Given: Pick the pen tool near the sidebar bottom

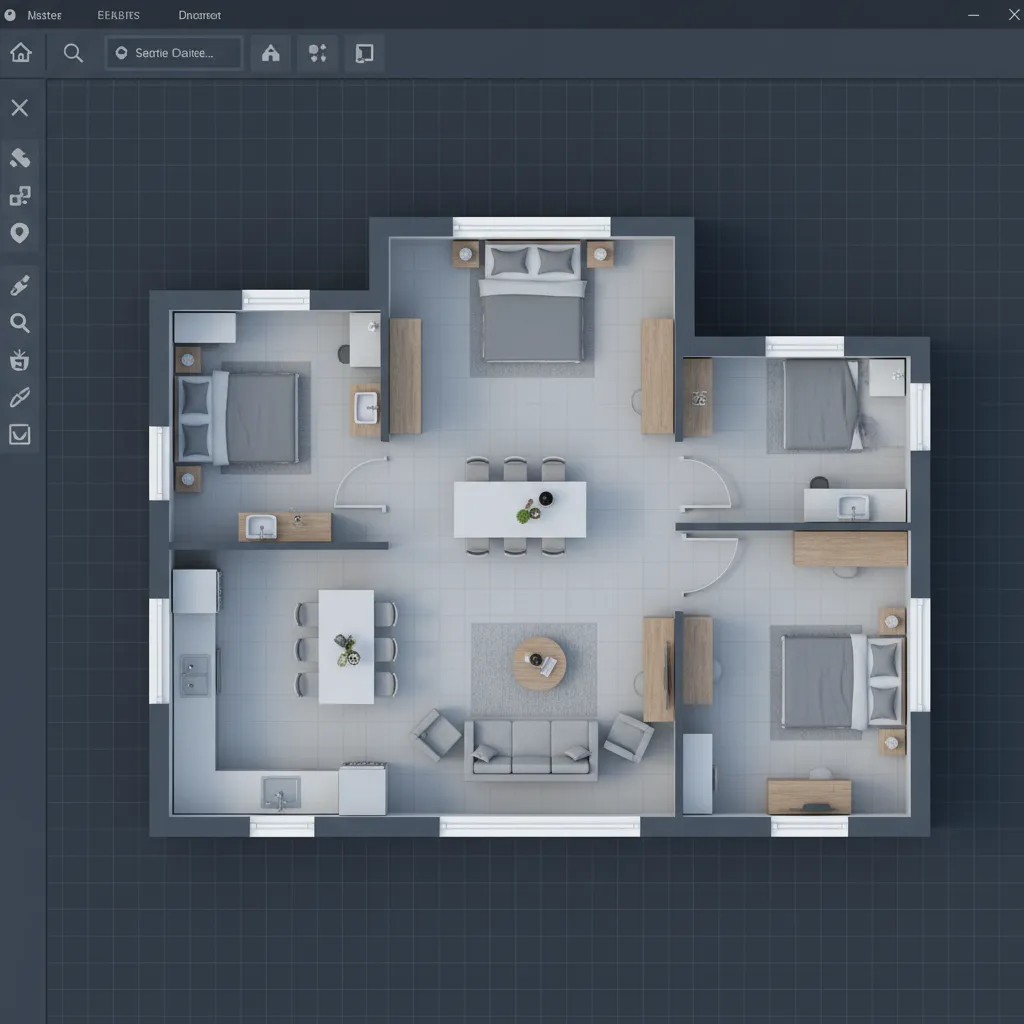Looking at the screenshot, I should pyautogui.click(x=20, y=398).
